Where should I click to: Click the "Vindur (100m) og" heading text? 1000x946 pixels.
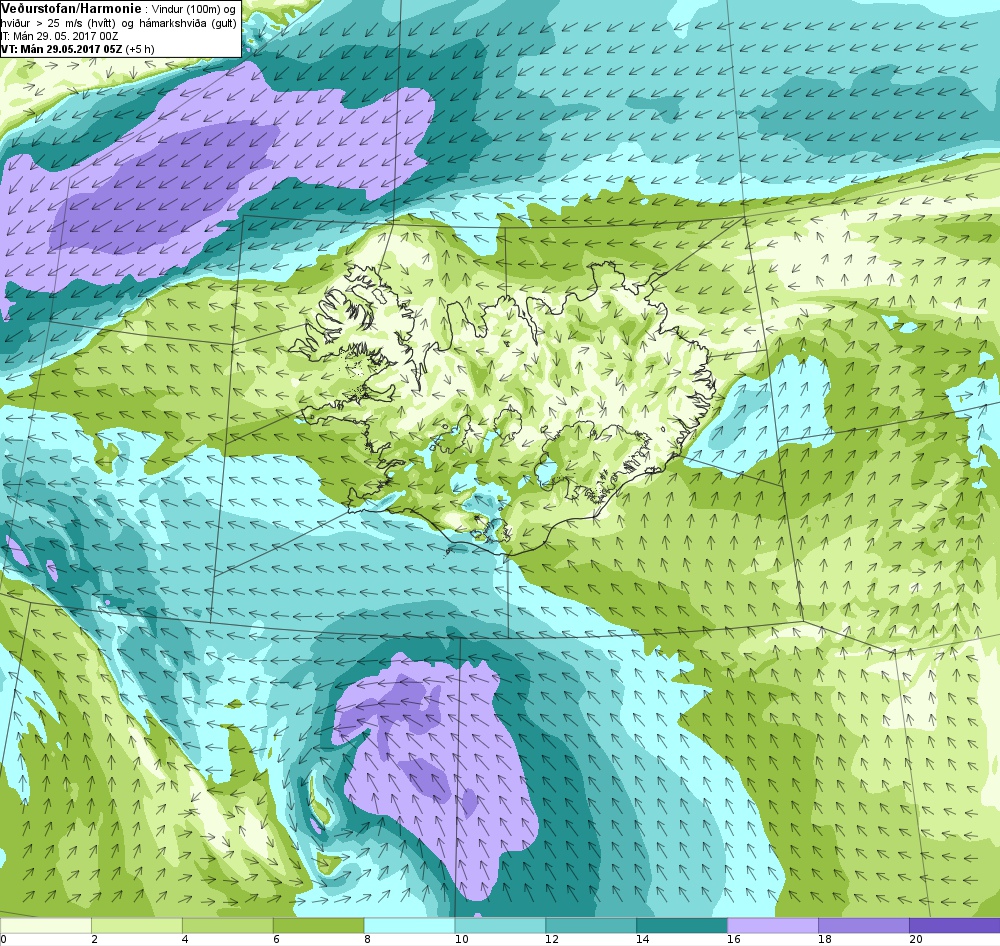click(x=194, y=10)
